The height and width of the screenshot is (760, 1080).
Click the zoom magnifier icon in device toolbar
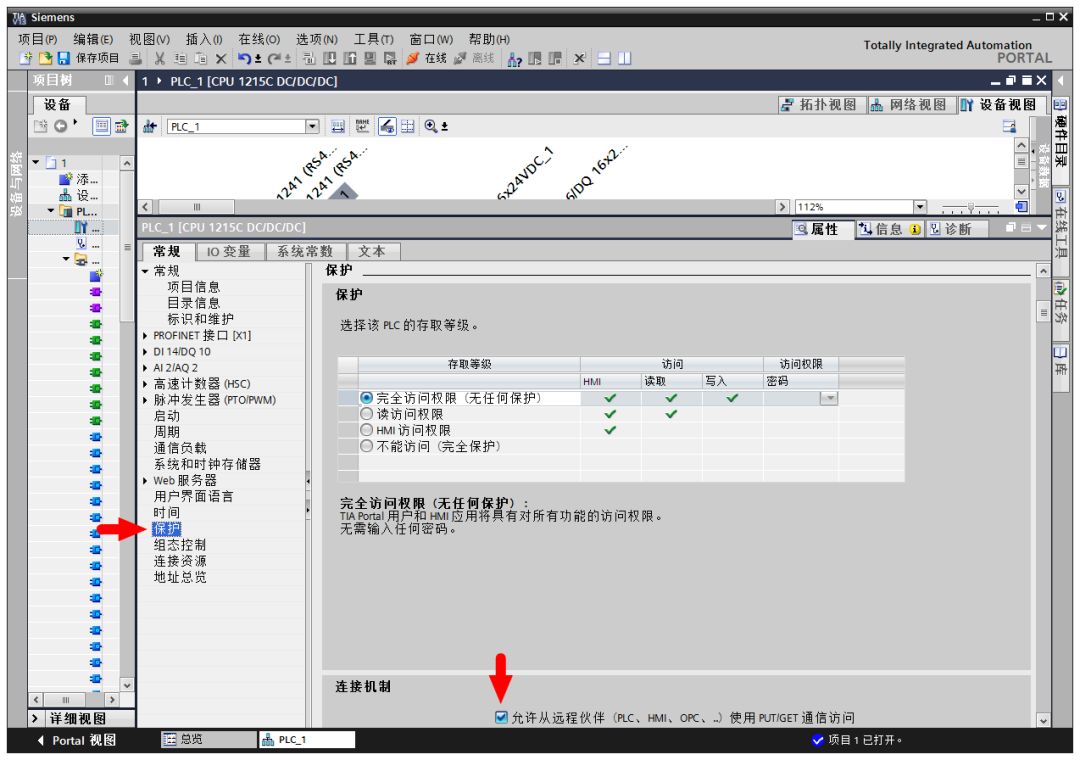click(x=433, y=127)
